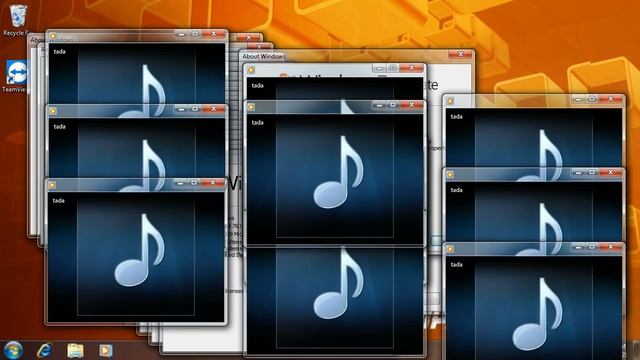
Task: Click 'tada' in front player over About Windows
Action: coord(258,122)
